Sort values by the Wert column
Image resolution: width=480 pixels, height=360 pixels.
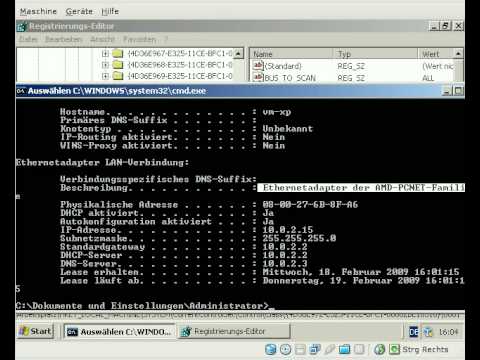436,54
